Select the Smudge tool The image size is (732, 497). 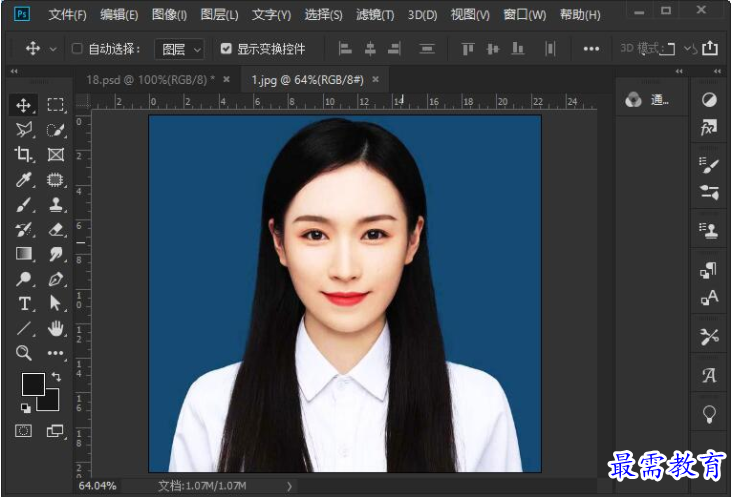click(56, 254)
